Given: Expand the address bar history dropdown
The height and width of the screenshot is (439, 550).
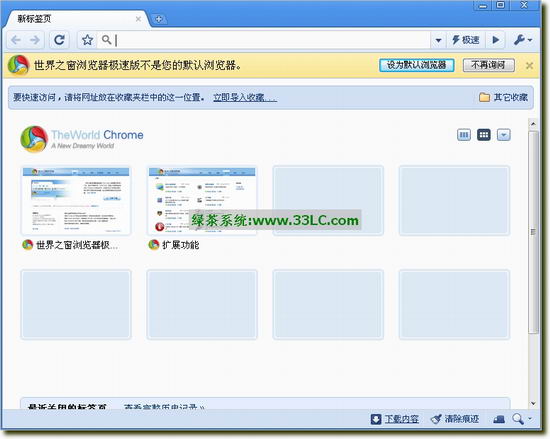Looking at the screenshot, I should (x=438, y=40).
